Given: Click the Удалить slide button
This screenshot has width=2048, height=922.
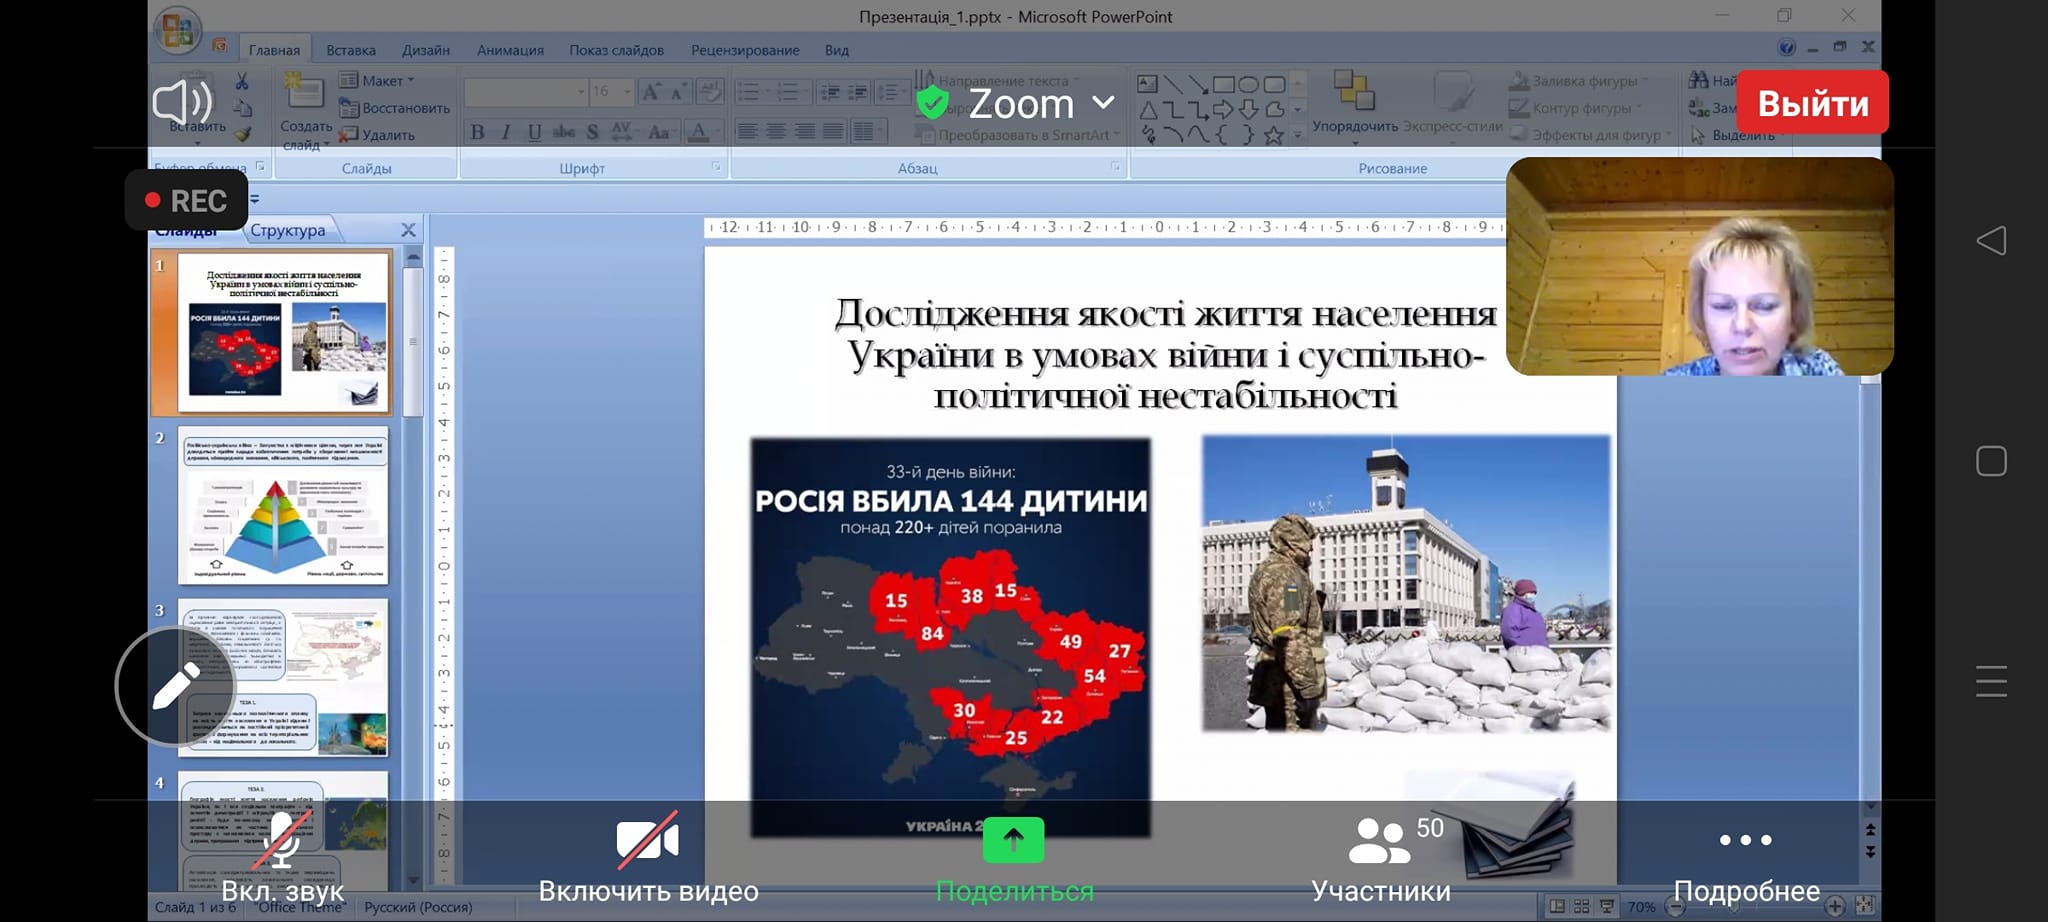Looking at the screenshot, I should coord(376,135).
